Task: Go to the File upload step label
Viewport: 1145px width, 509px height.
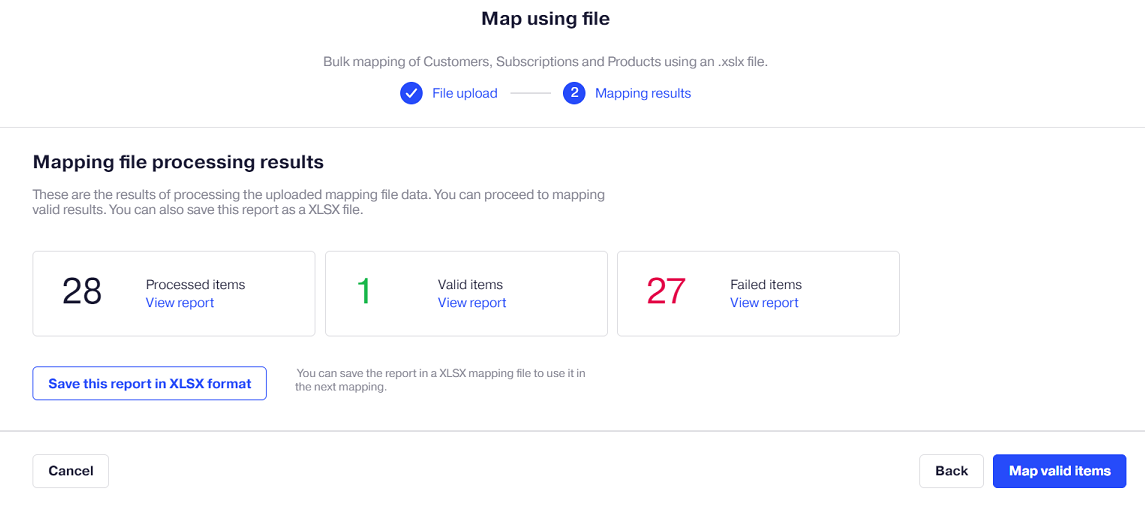Action: [x=464, y=93]
